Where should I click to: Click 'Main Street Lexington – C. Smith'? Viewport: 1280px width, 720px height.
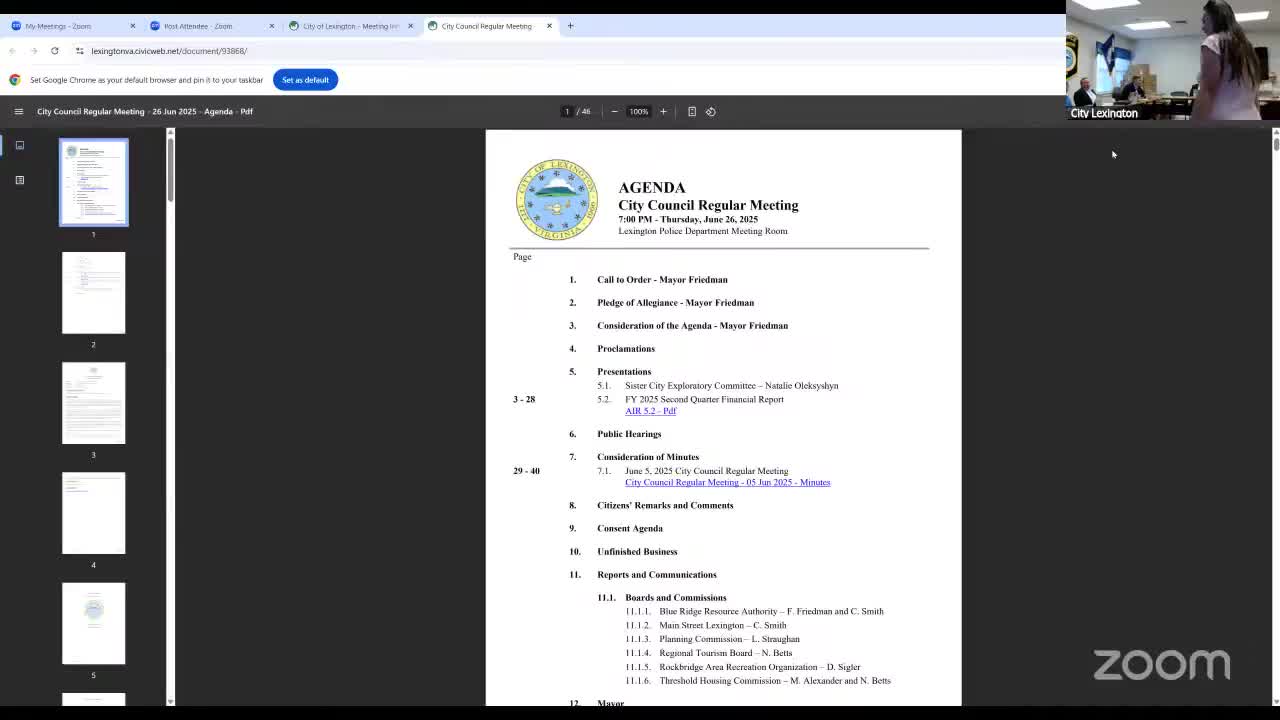click(x=722, y=626)
